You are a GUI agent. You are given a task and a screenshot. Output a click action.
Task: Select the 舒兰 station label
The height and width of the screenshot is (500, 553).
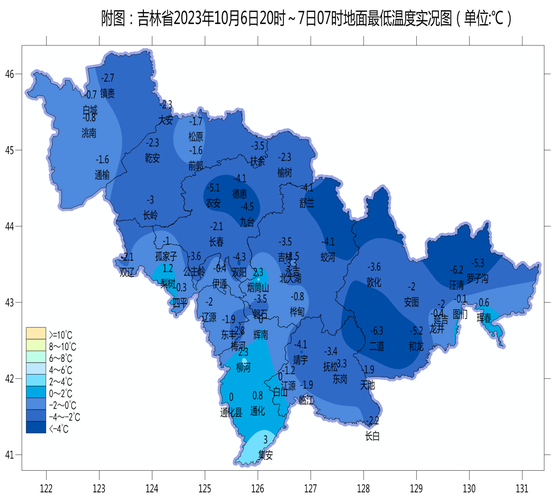point(306,203)
